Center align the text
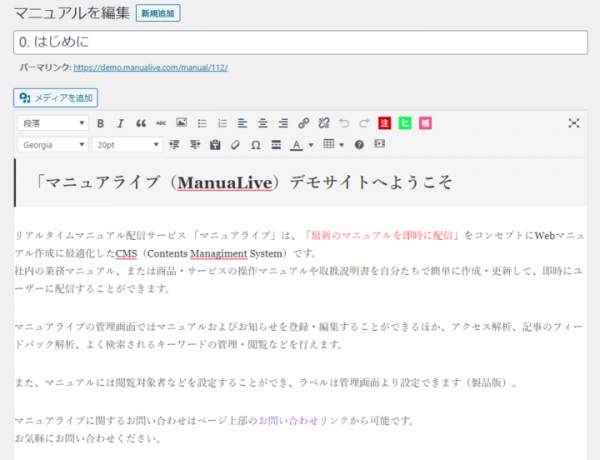The height and width of the screenshot is (460, 600). [x=262, y=123]
